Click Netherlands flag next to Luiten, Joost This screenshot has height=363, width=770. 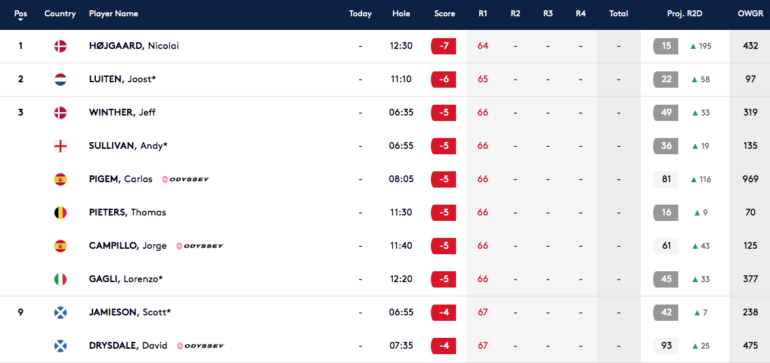click(x=60, y=79)
